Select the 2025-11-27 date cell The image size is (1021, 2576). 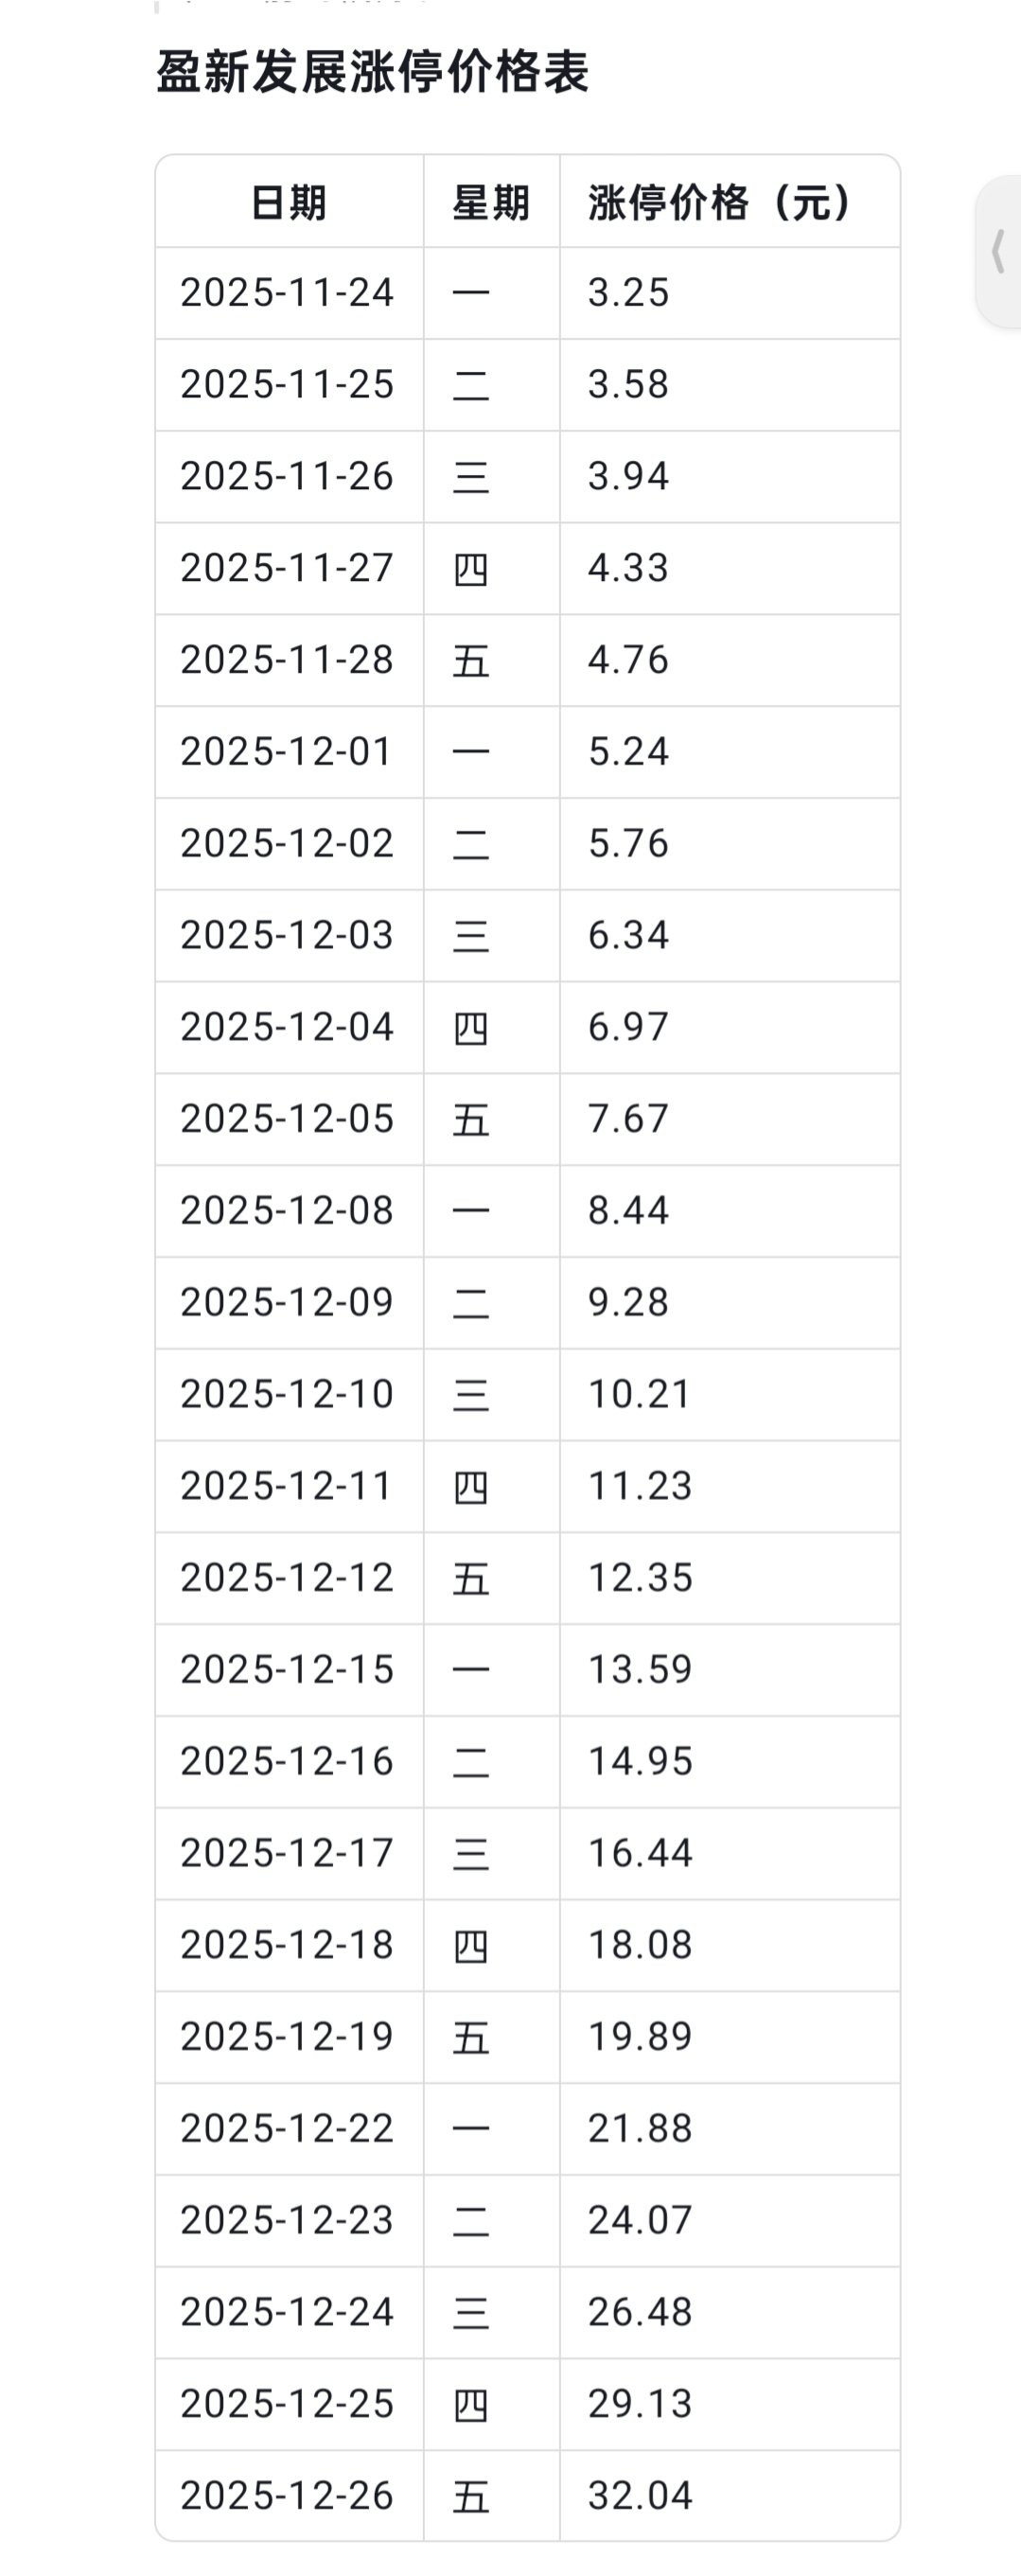click(287, 568)
